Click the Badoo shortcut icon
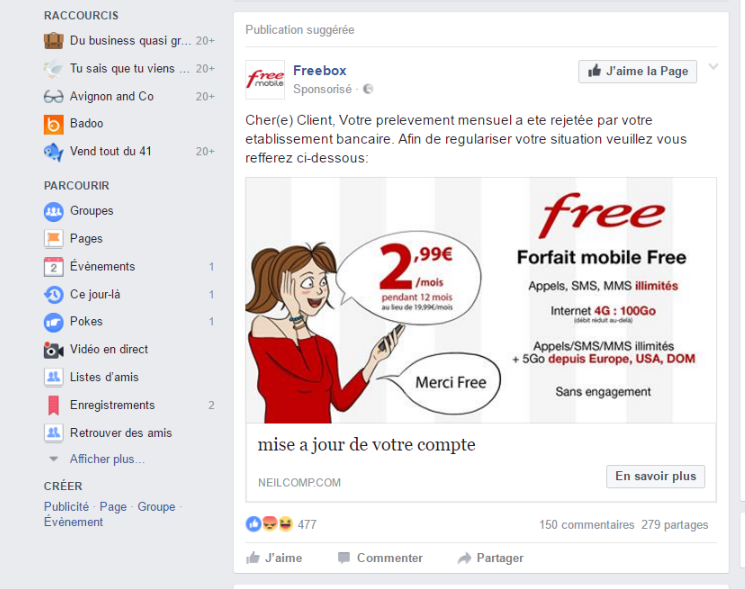Viewport: 745px width, 589px height. (x=54, y=124)
